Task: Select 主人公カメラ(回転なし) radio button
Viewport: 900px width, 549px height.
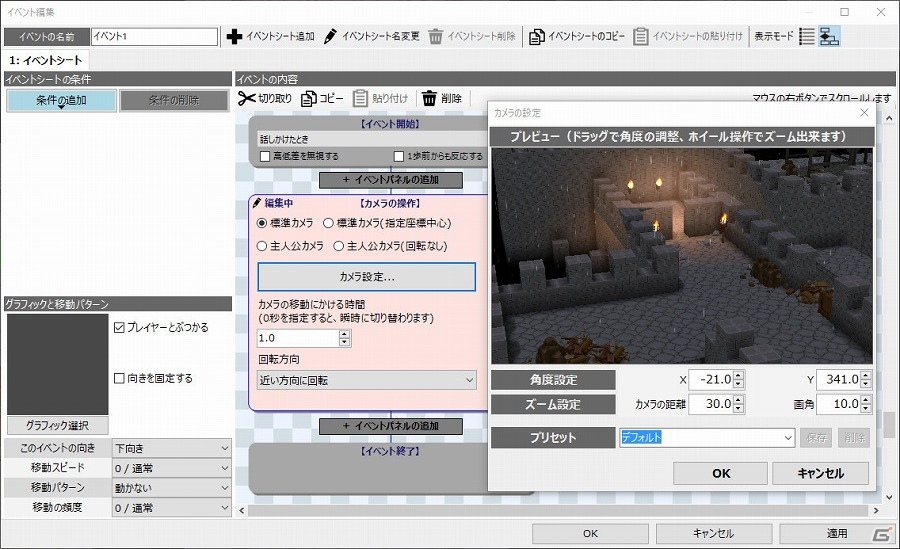Action: [339, 246]
